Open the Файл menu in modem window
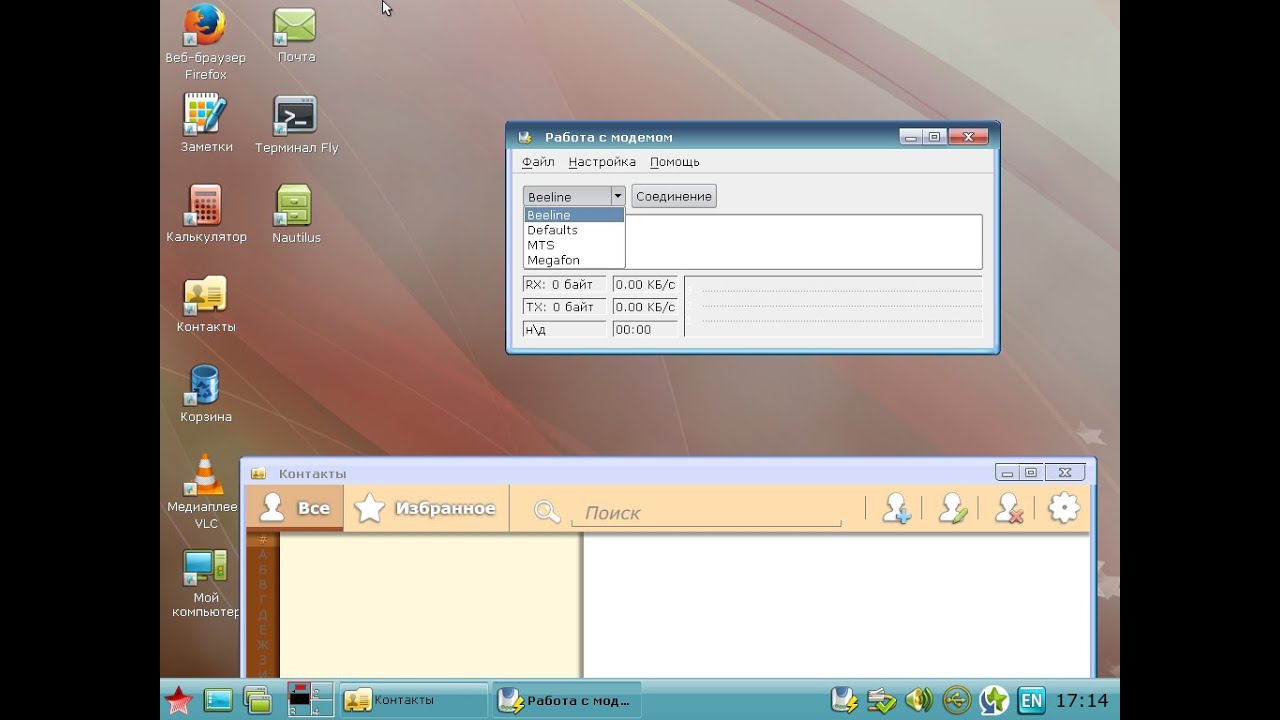This screenshot has width=1280, height=720. click(x=538, y=162)
